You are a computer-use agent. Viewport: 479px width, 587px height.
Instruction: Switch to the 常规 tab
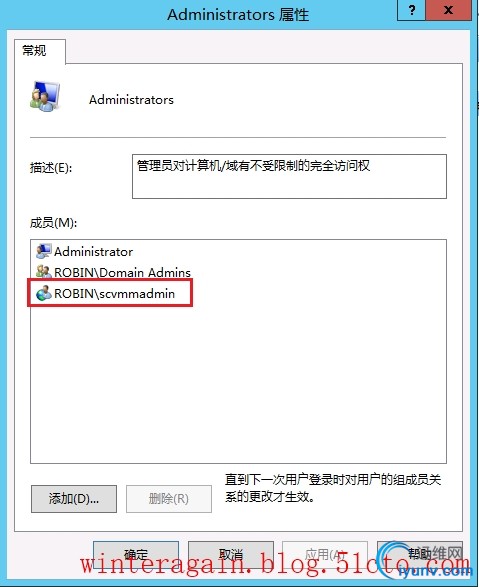click(34, 51)
